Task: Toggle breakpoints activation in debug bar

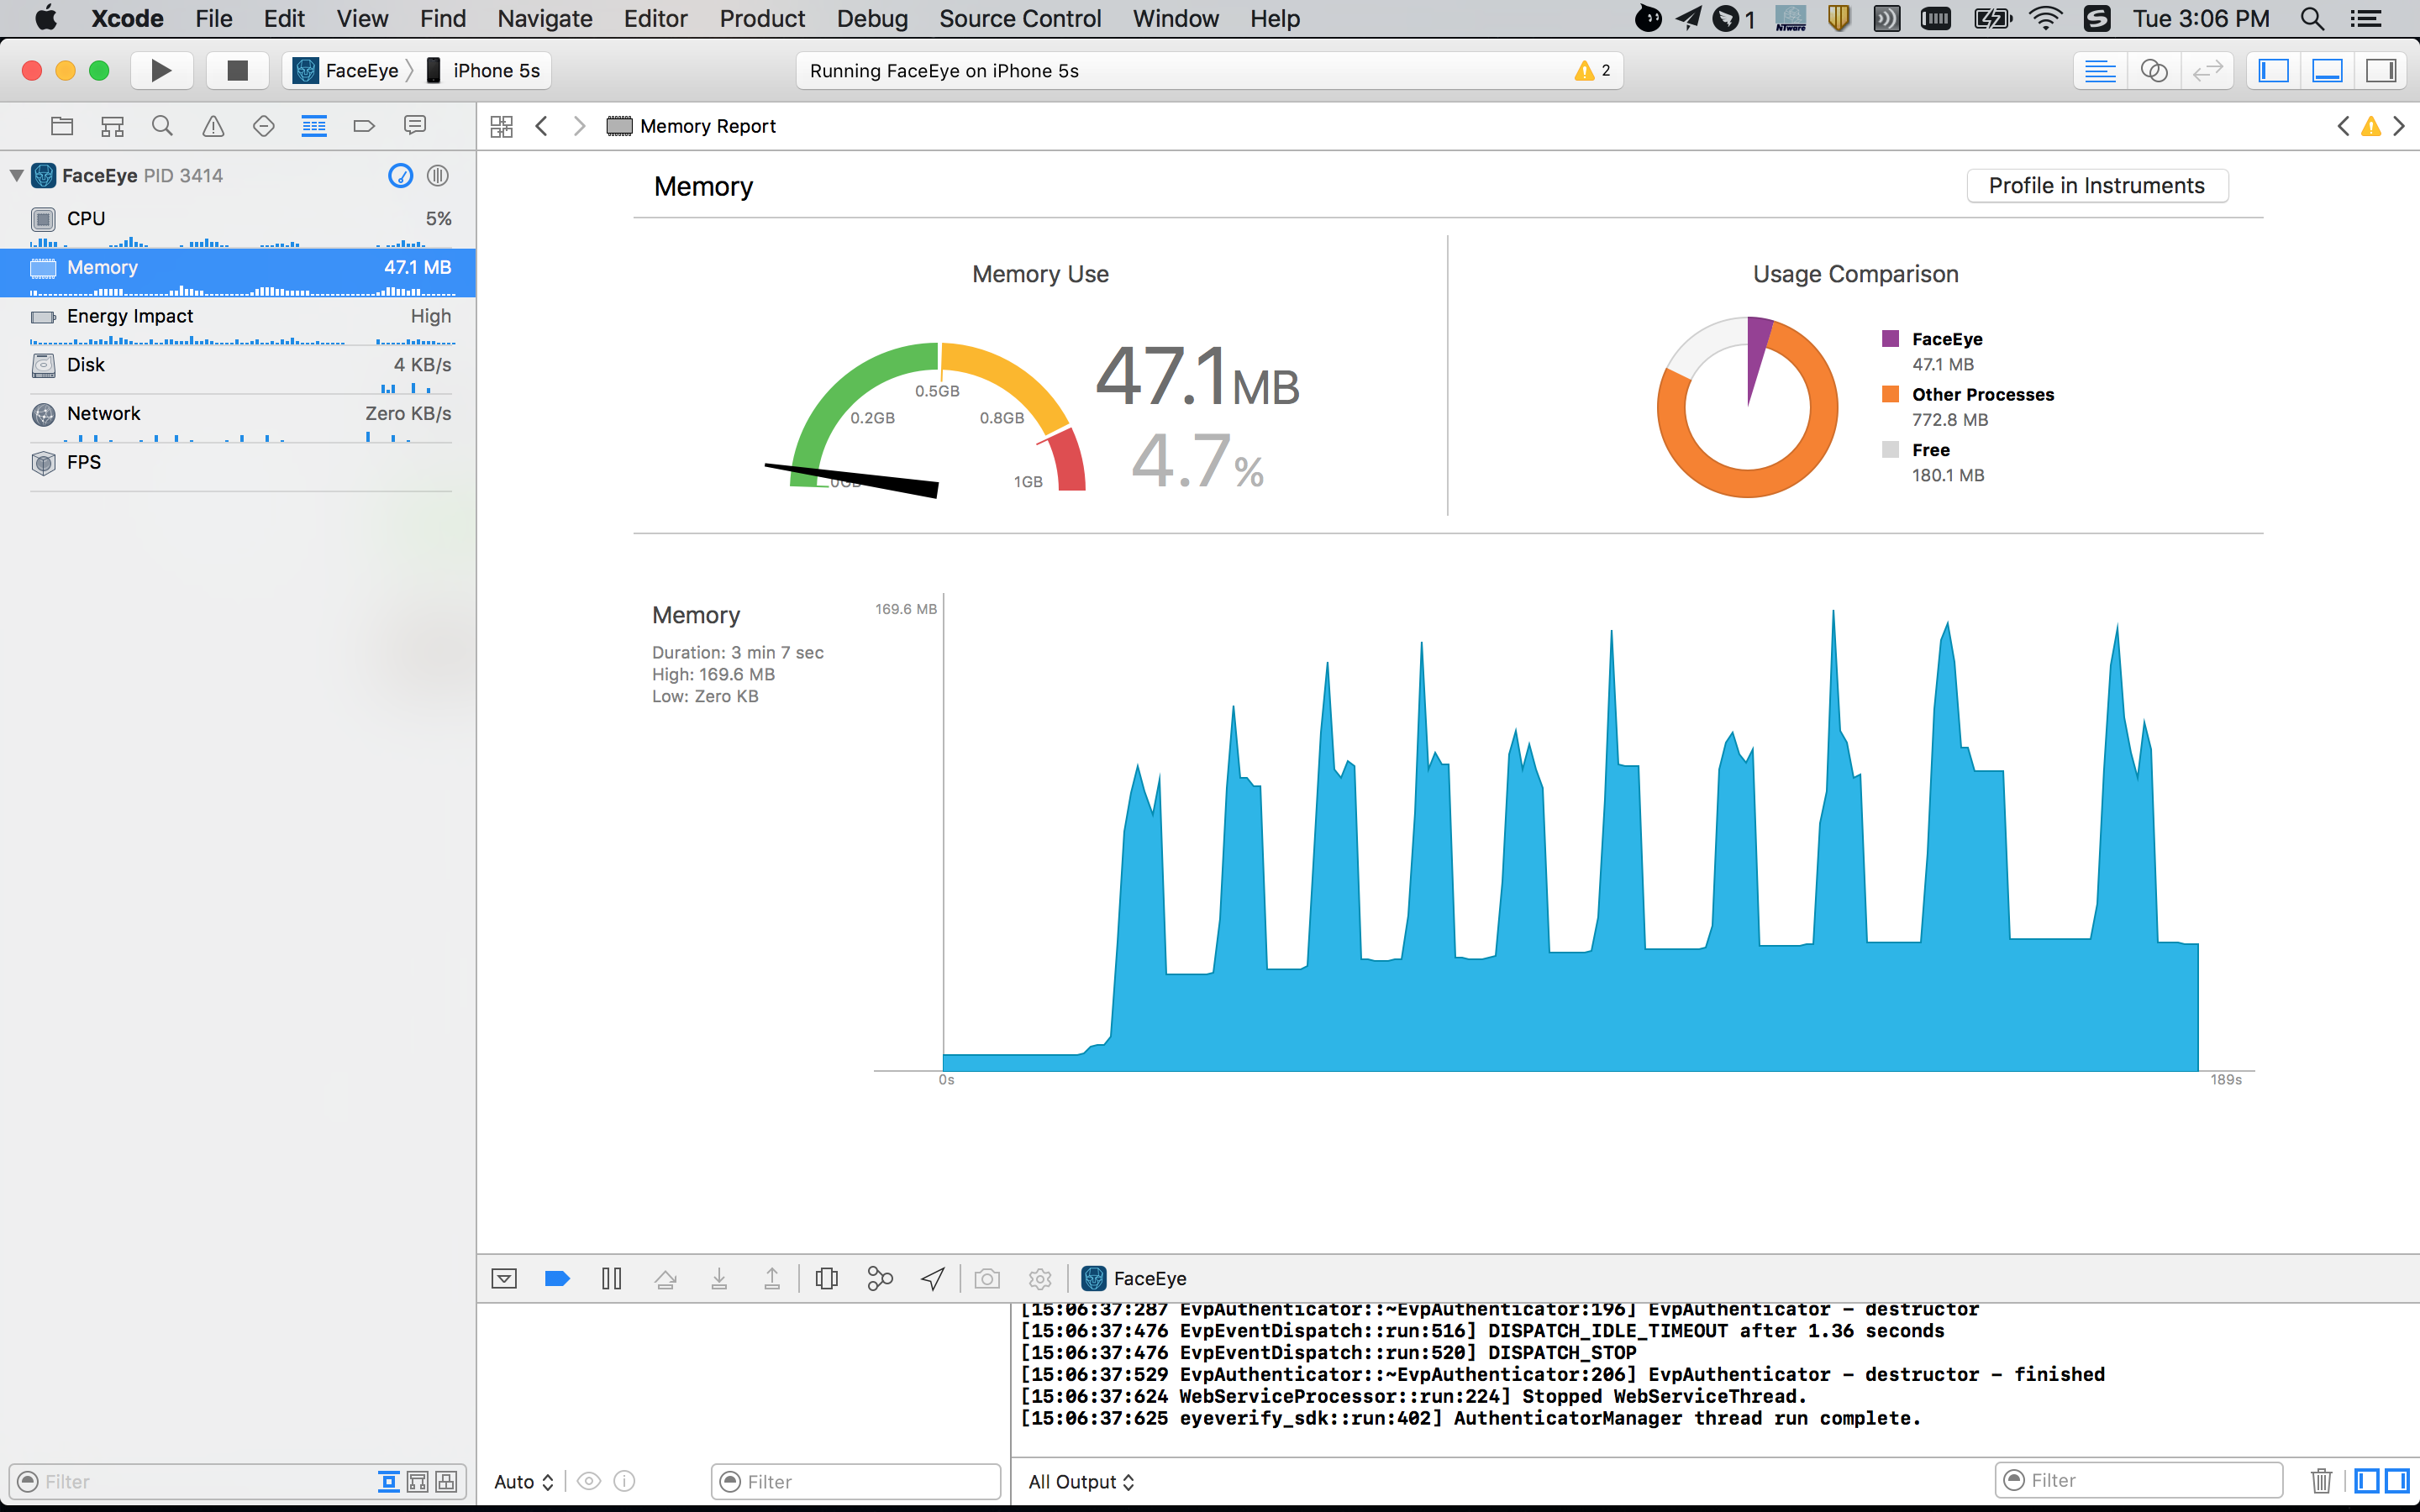Action: (x=557, y=1278)
